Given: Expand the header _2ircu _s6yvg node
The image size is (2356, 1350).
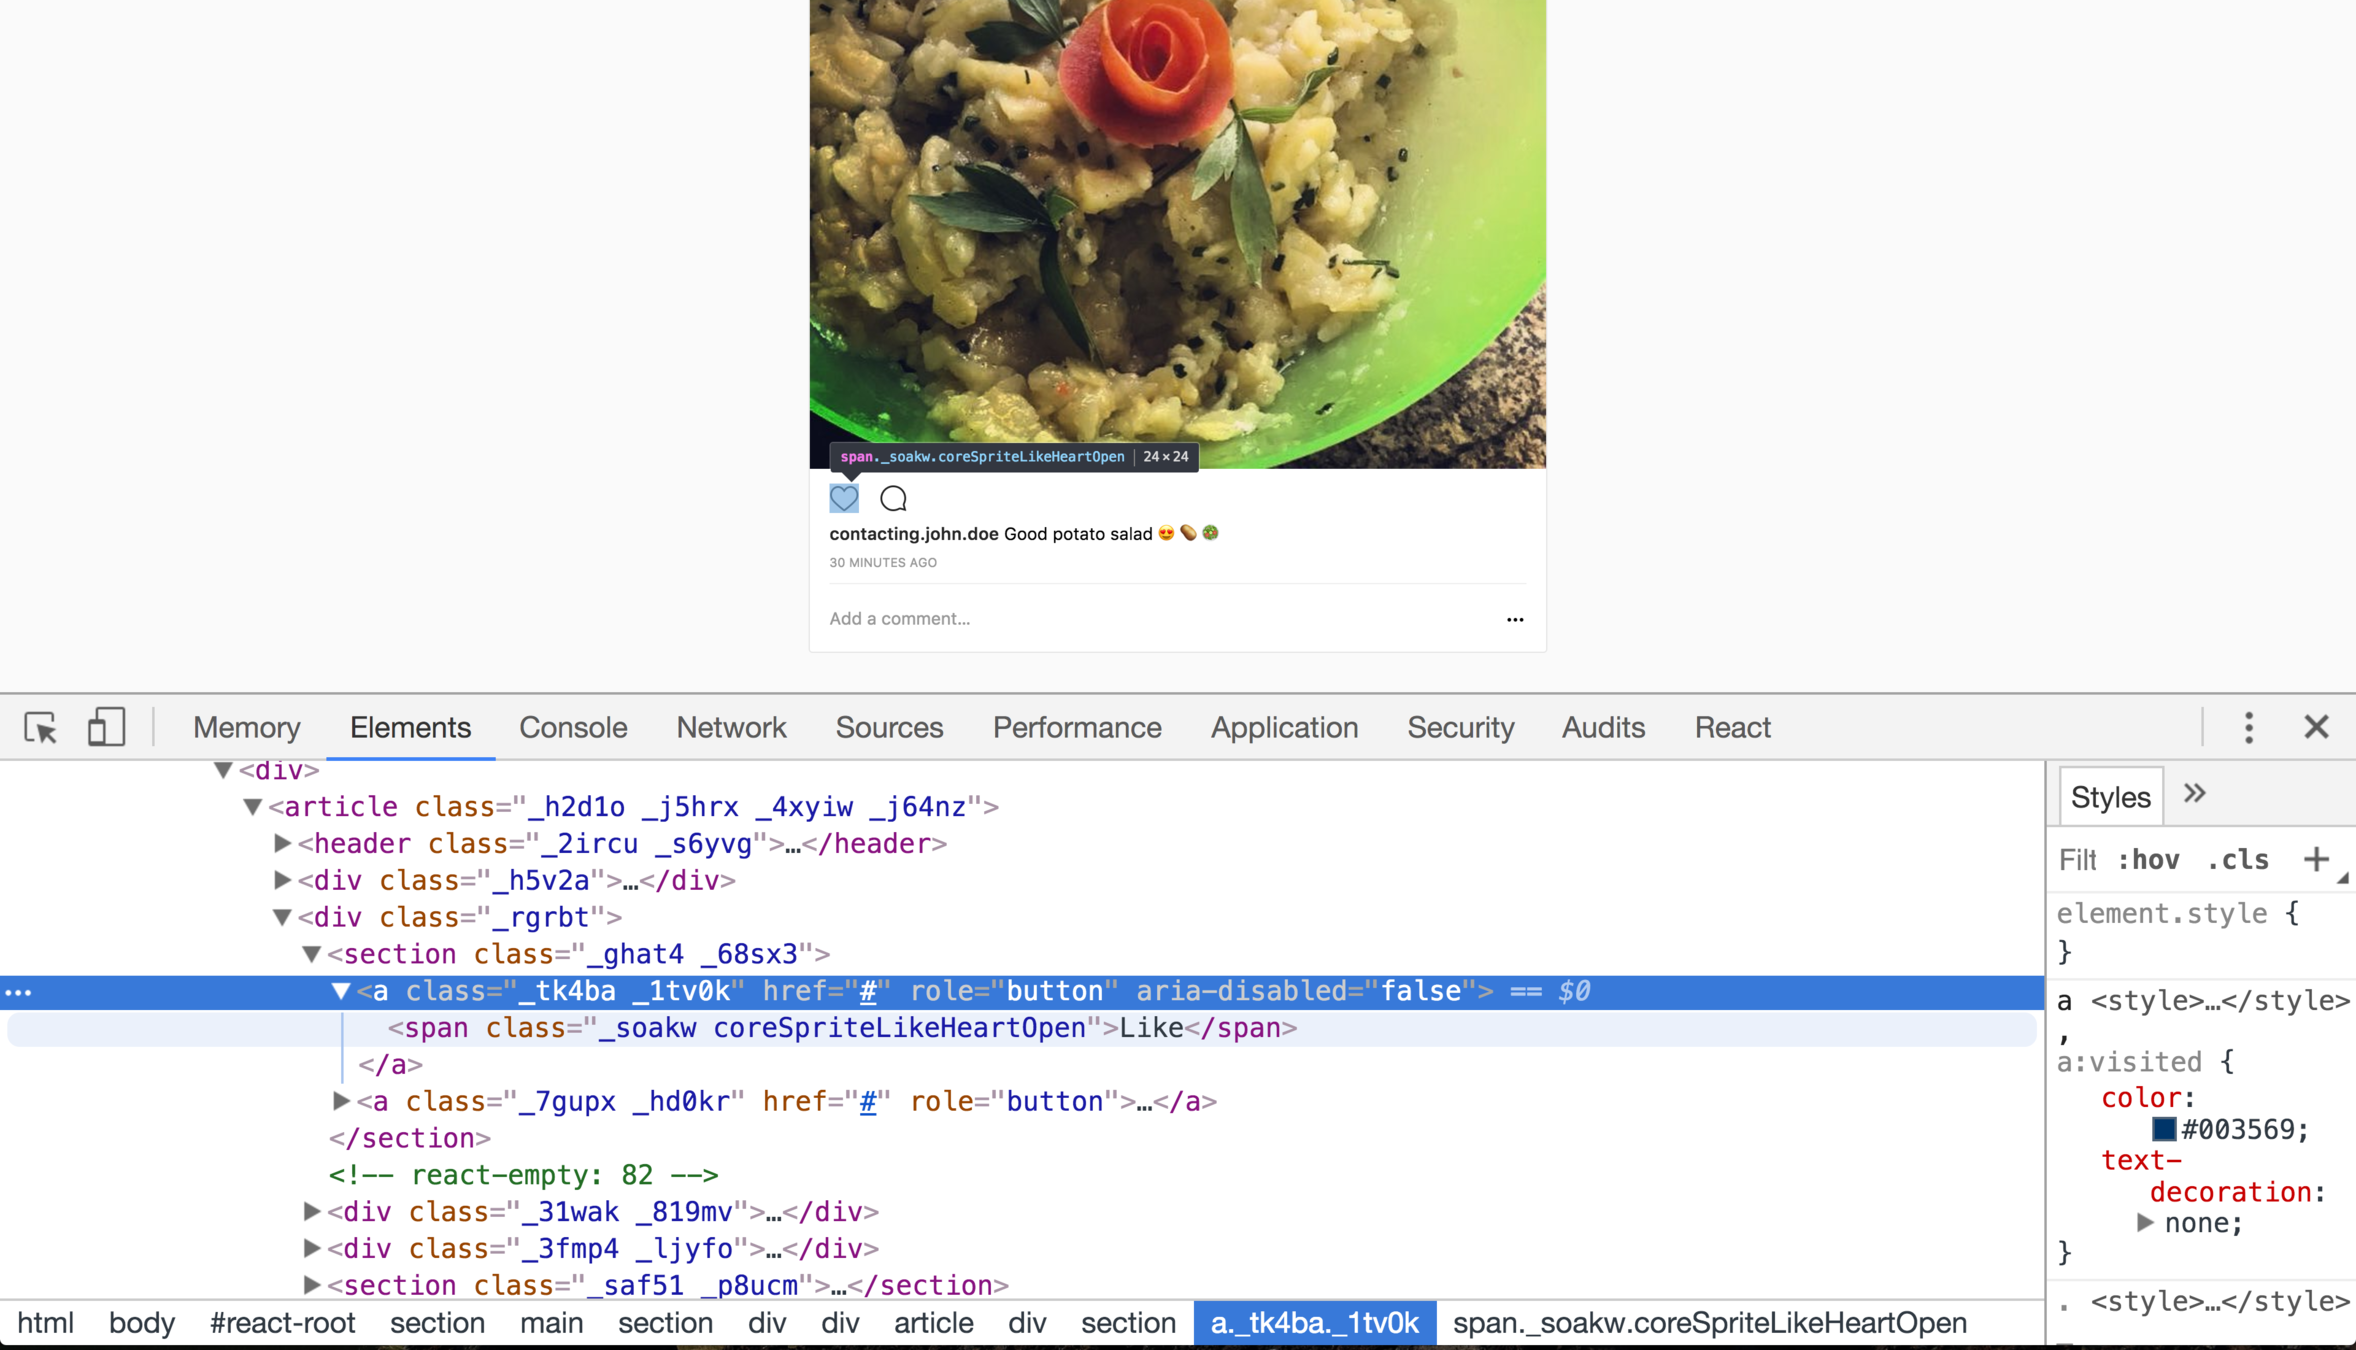Looking at the screenshot, I should [283, 843].
